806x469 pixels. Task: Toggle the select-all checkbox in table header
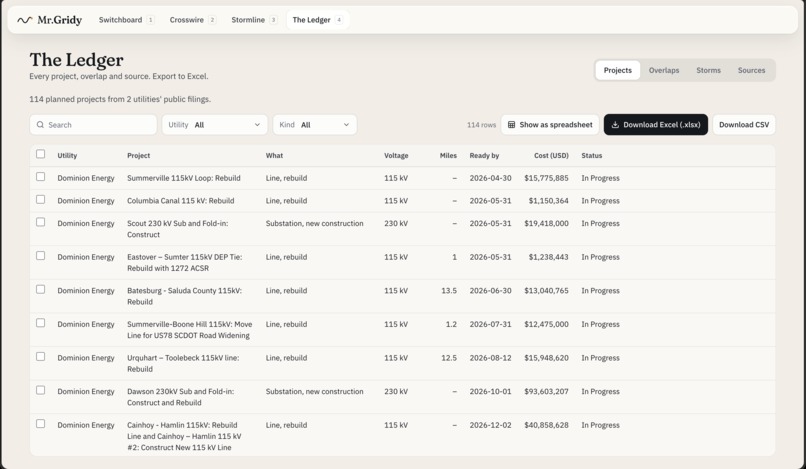(x=41, y=154)
